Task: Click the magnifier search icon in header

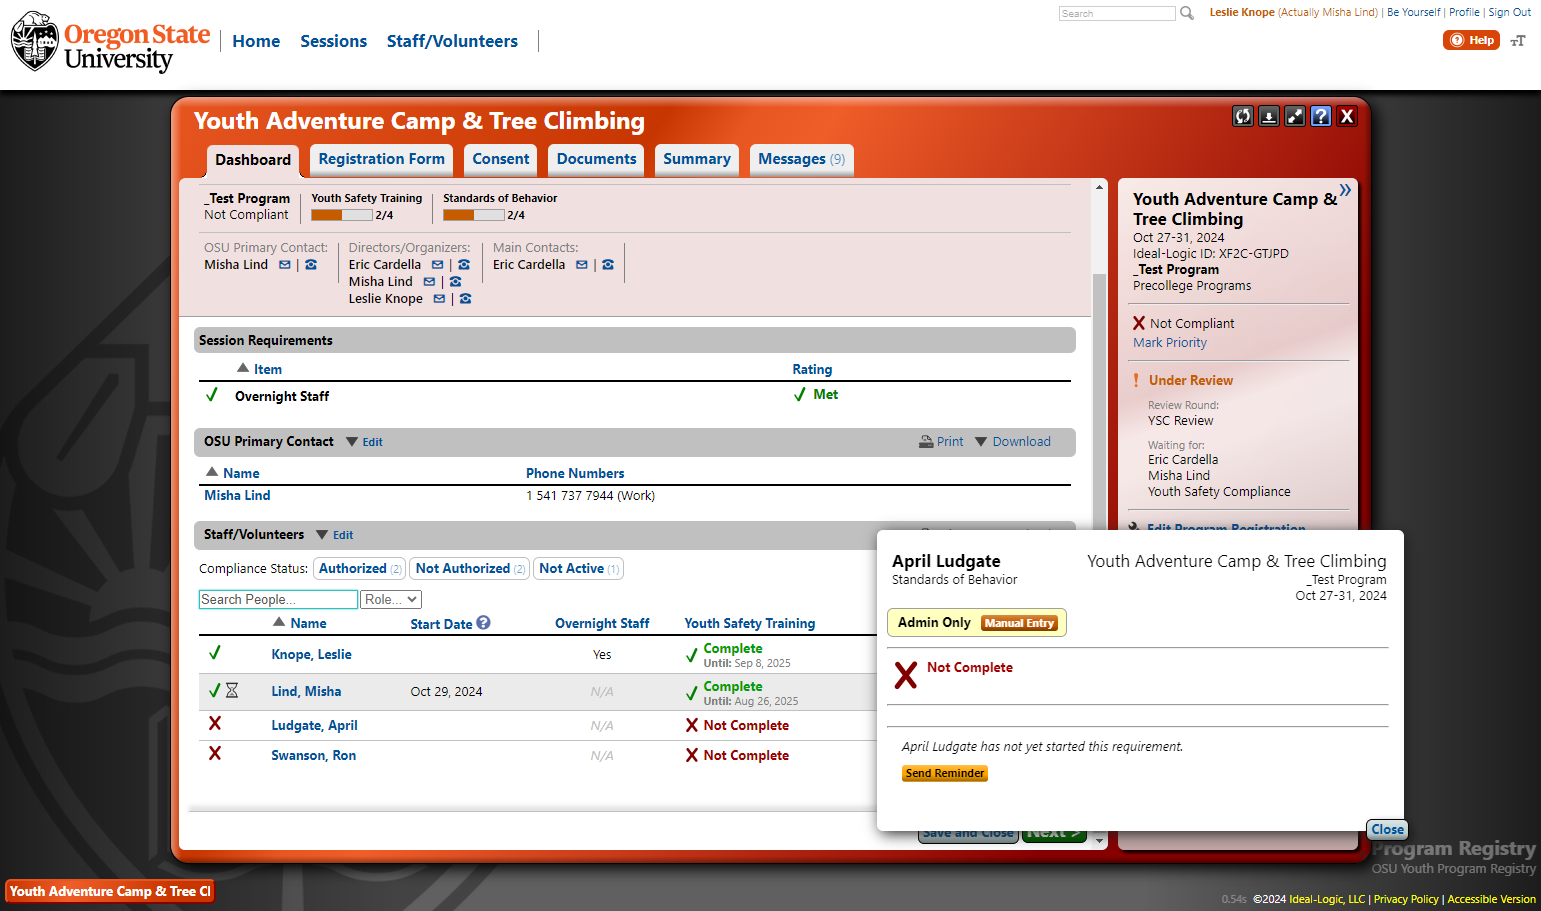Action: point(1187,13)
